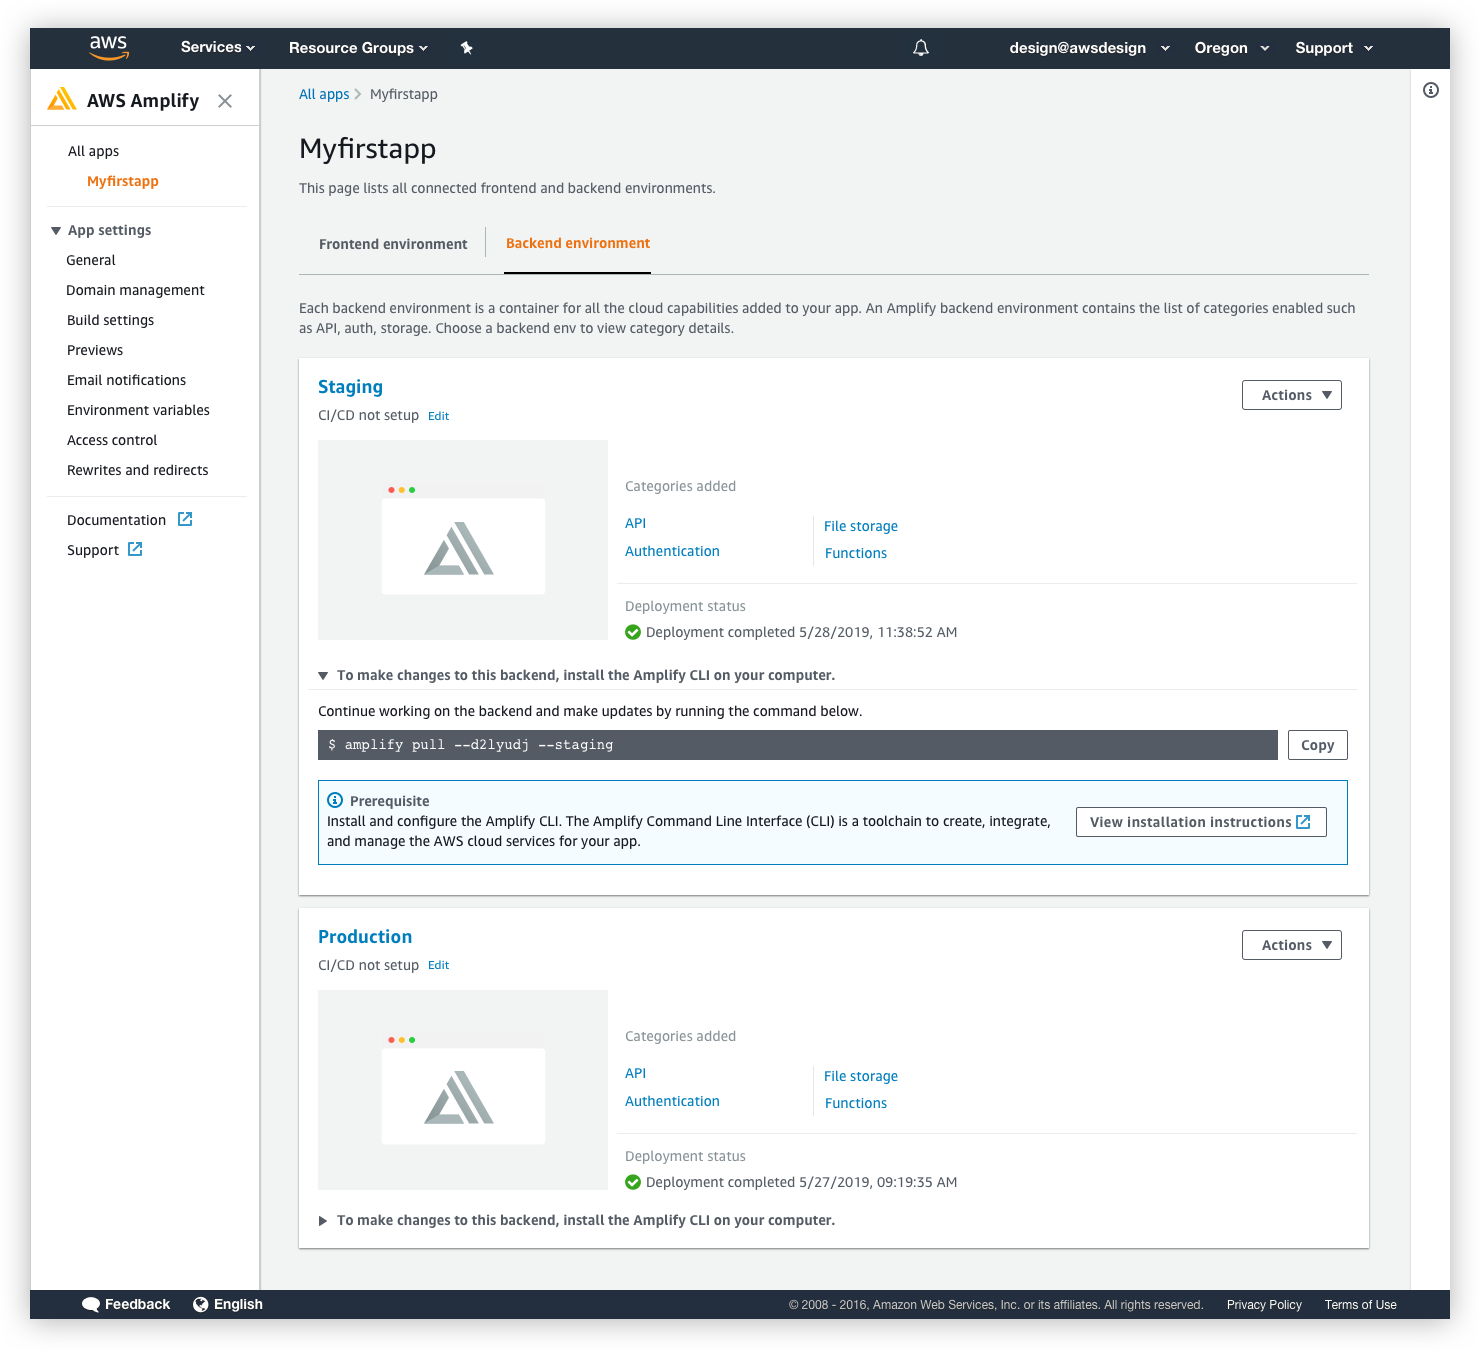Open the Resource Groups dropdown

tap(358, 47)
